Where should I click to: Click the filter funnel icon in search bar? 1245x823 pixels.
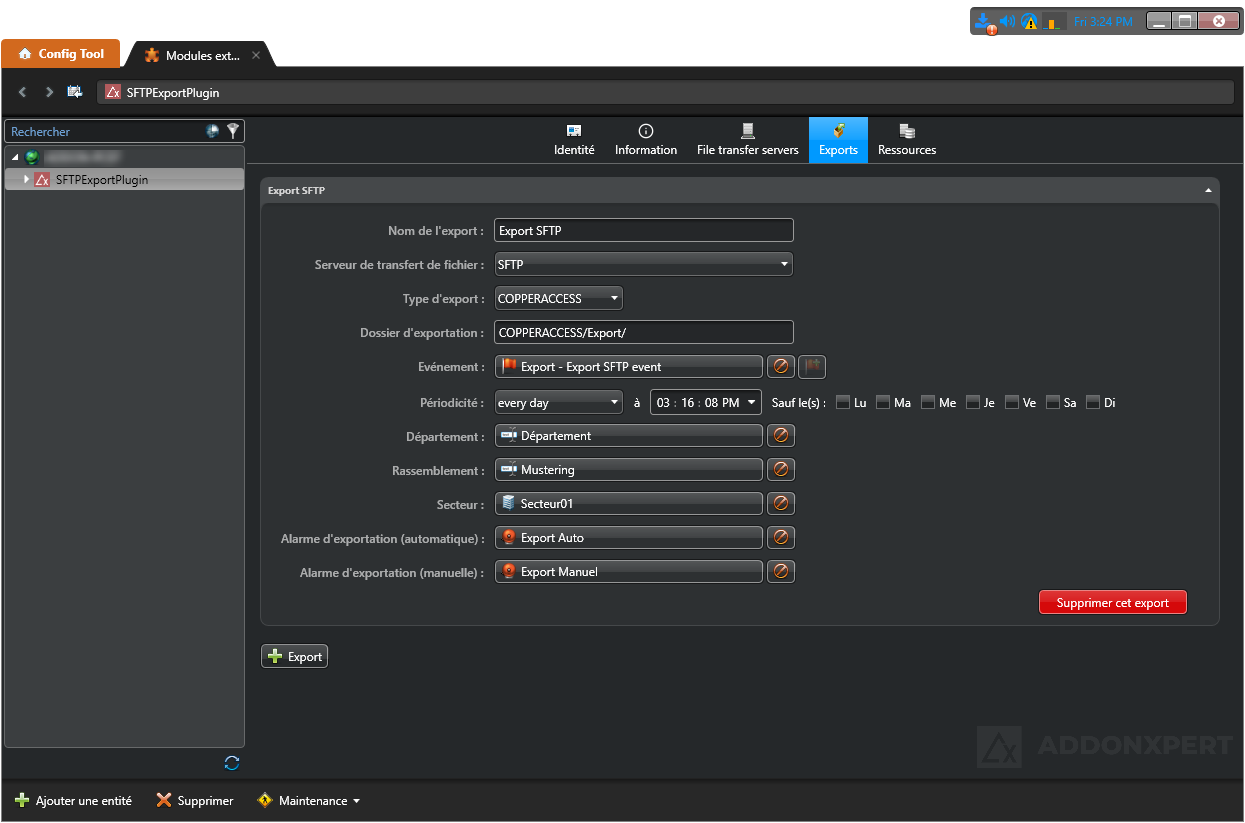point(233,131)
